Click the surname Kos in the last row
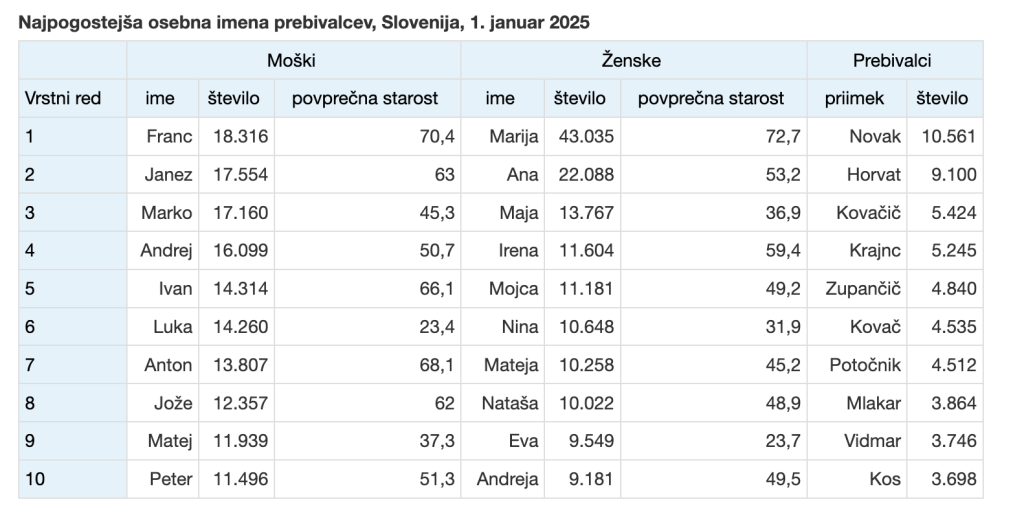 (884, 479)
